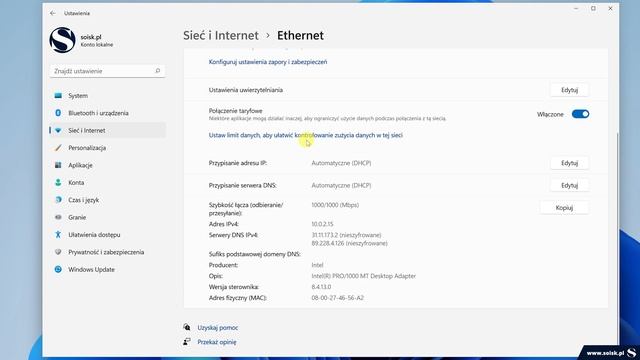Click the Aplikacje icon

pyautogui.click(x=58, y=165)
